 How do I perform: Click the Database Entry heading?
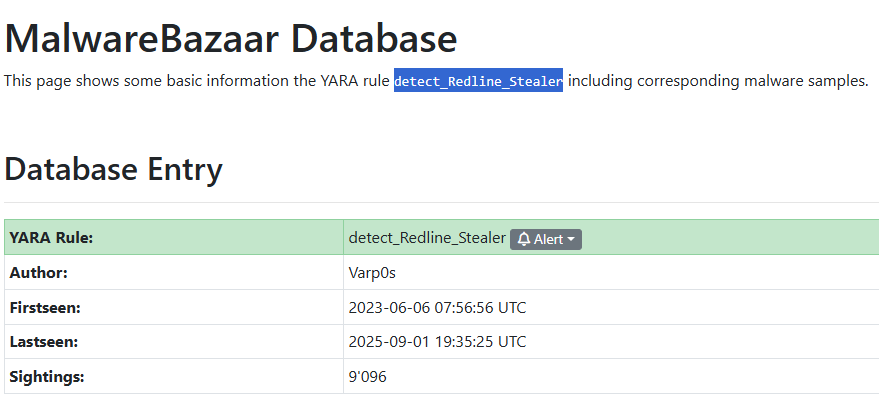[x=114, y=169]
